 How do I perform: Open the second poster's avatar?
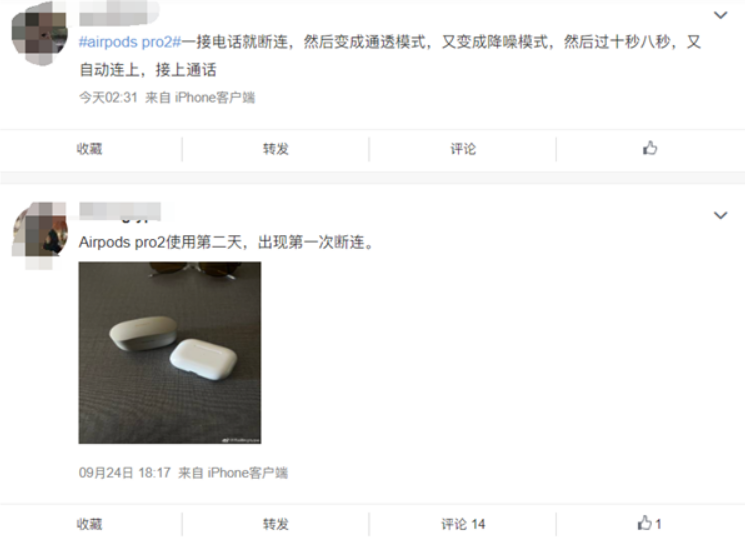39,235
